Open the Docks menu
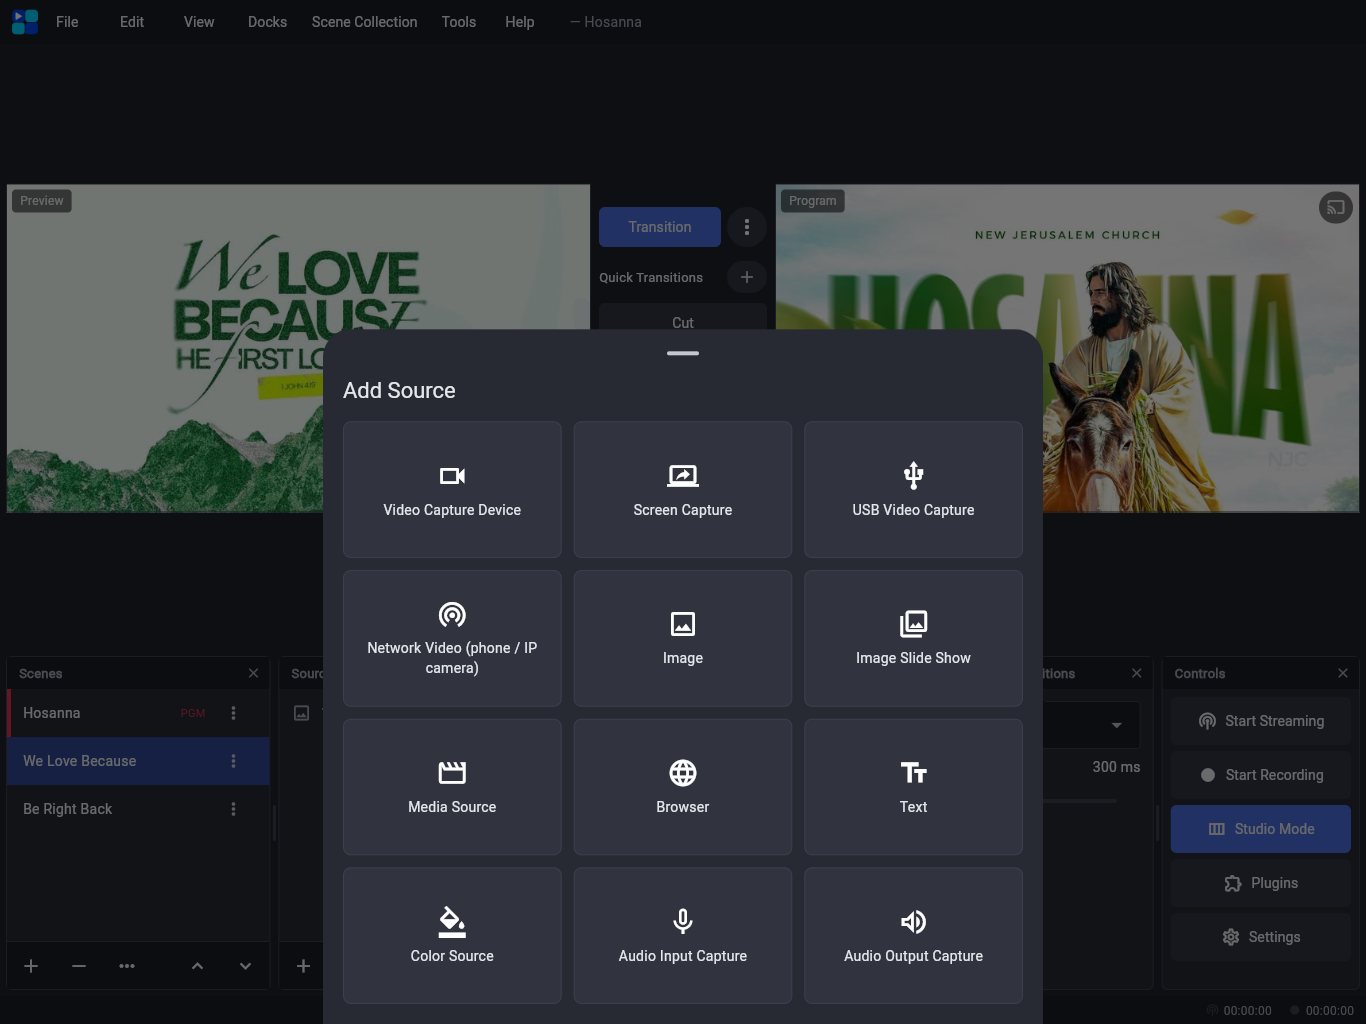1366x1024 pixels. 267,22
